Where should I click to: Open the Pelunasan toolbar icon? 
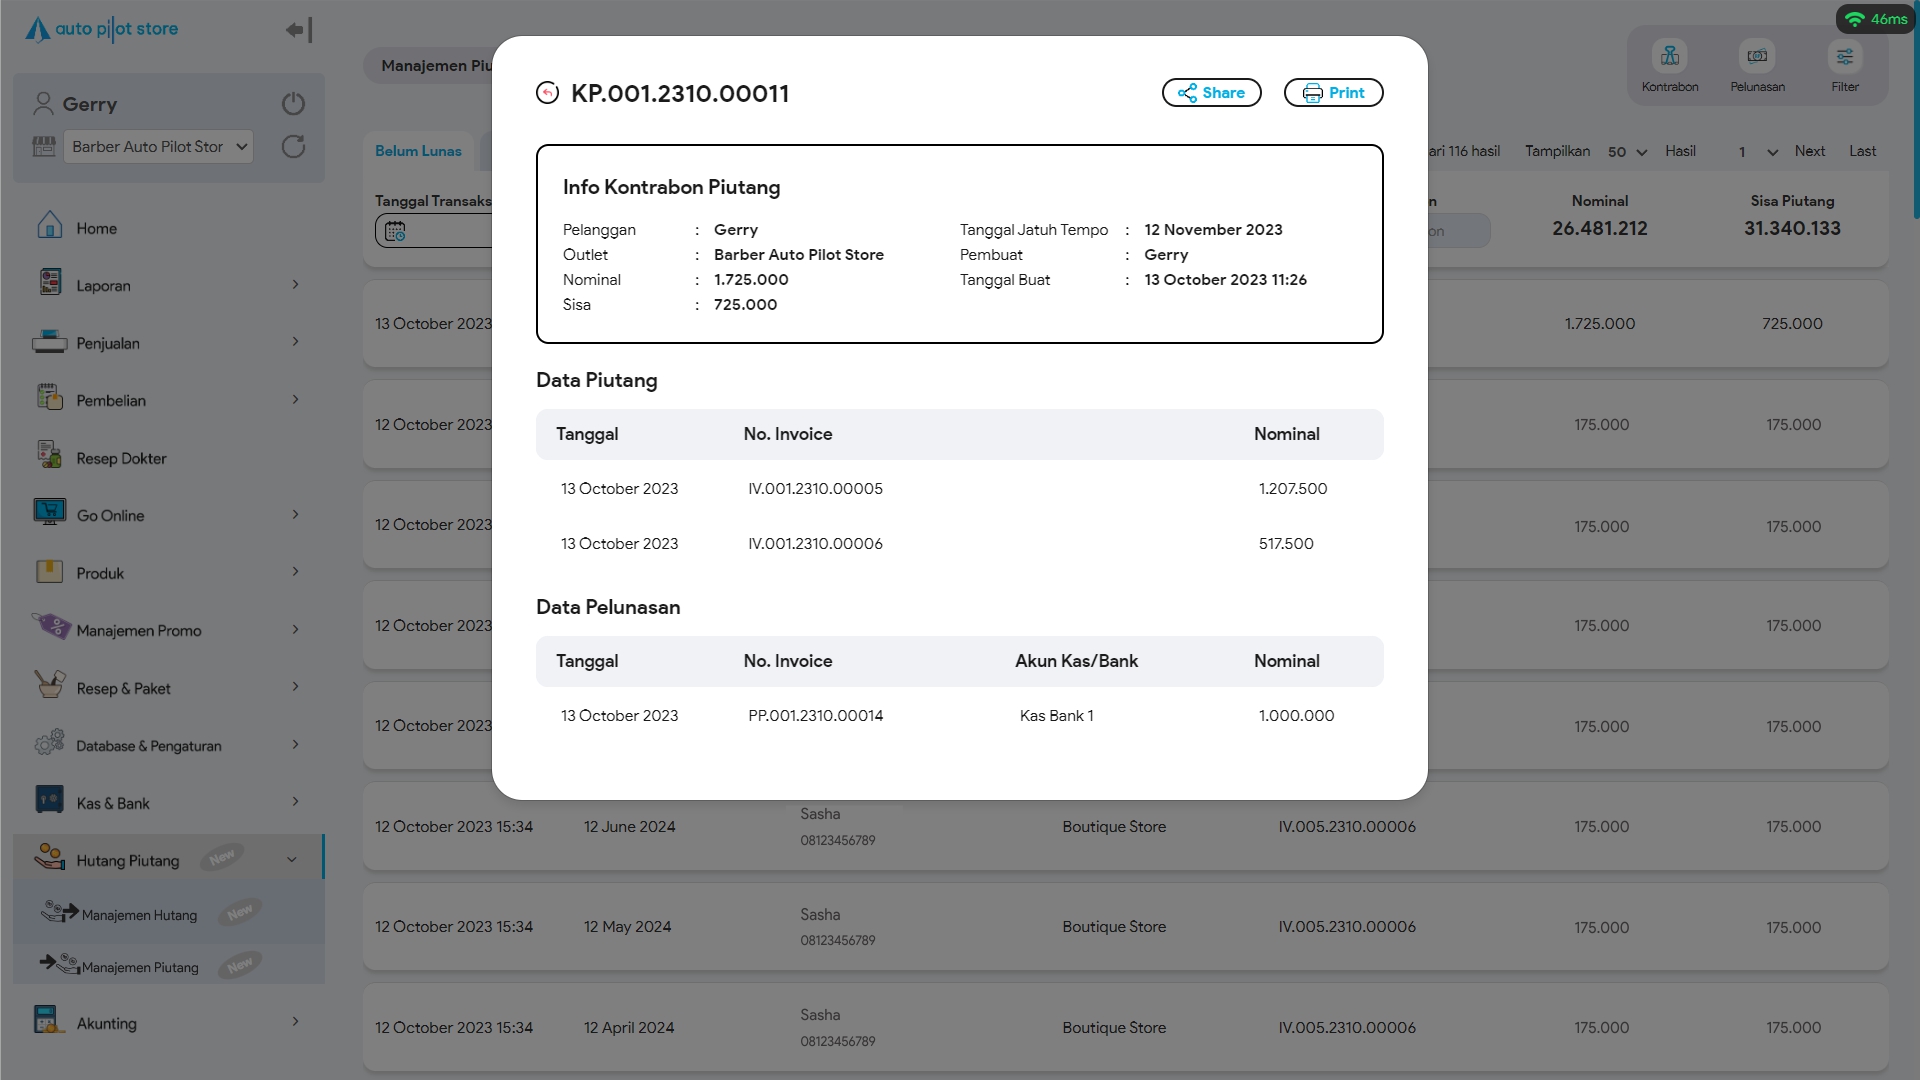pos(1757,57)
